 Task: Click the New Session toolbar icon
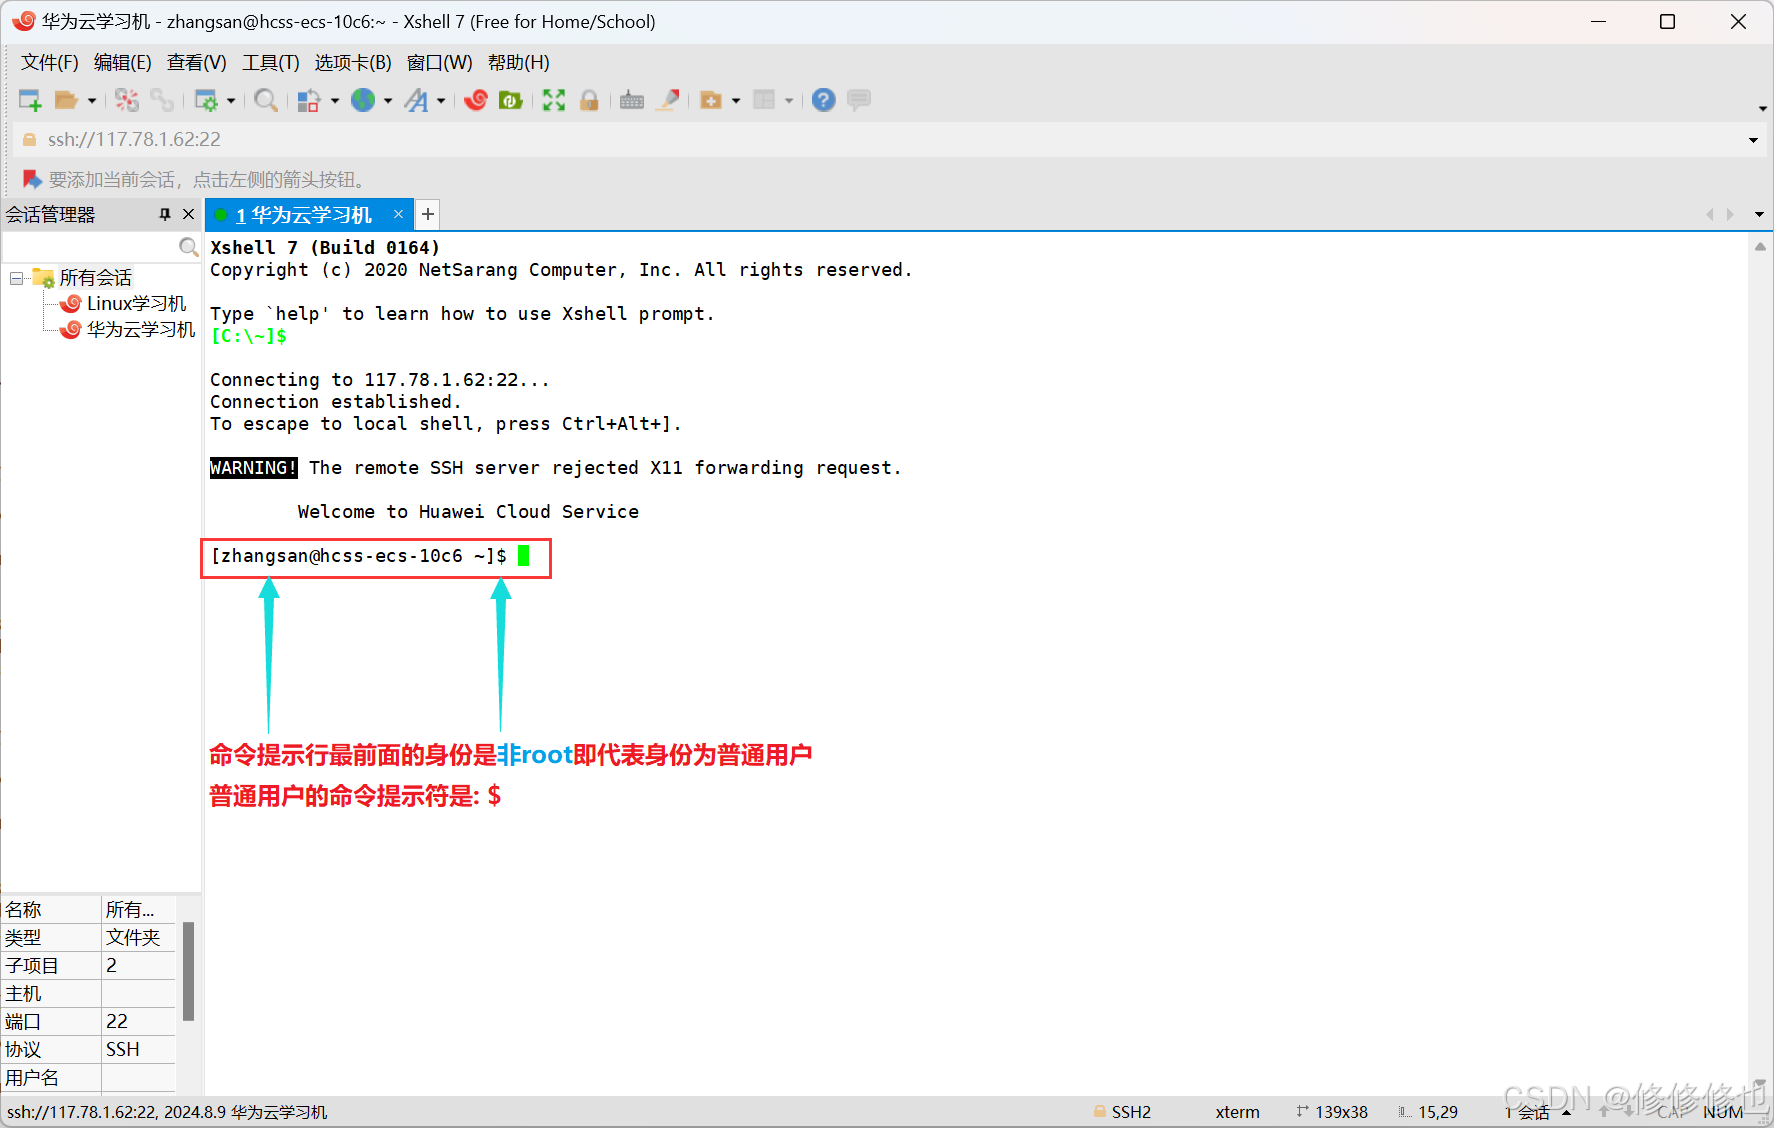coord(30,100)
